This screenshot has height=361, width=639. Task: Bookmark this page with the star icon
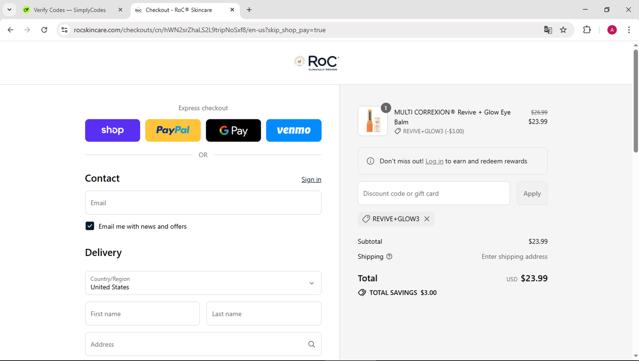click(x=563, y=30)
